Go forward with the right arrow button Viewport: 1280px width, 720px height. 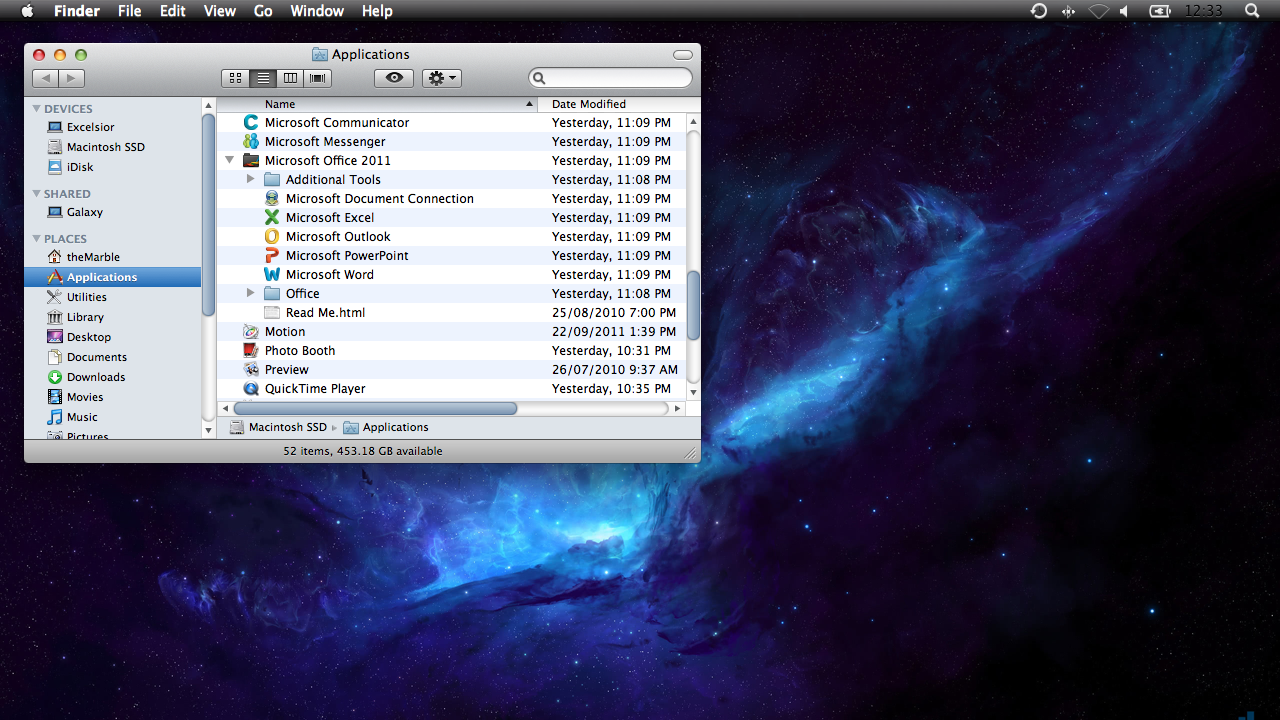click(72, 78)
